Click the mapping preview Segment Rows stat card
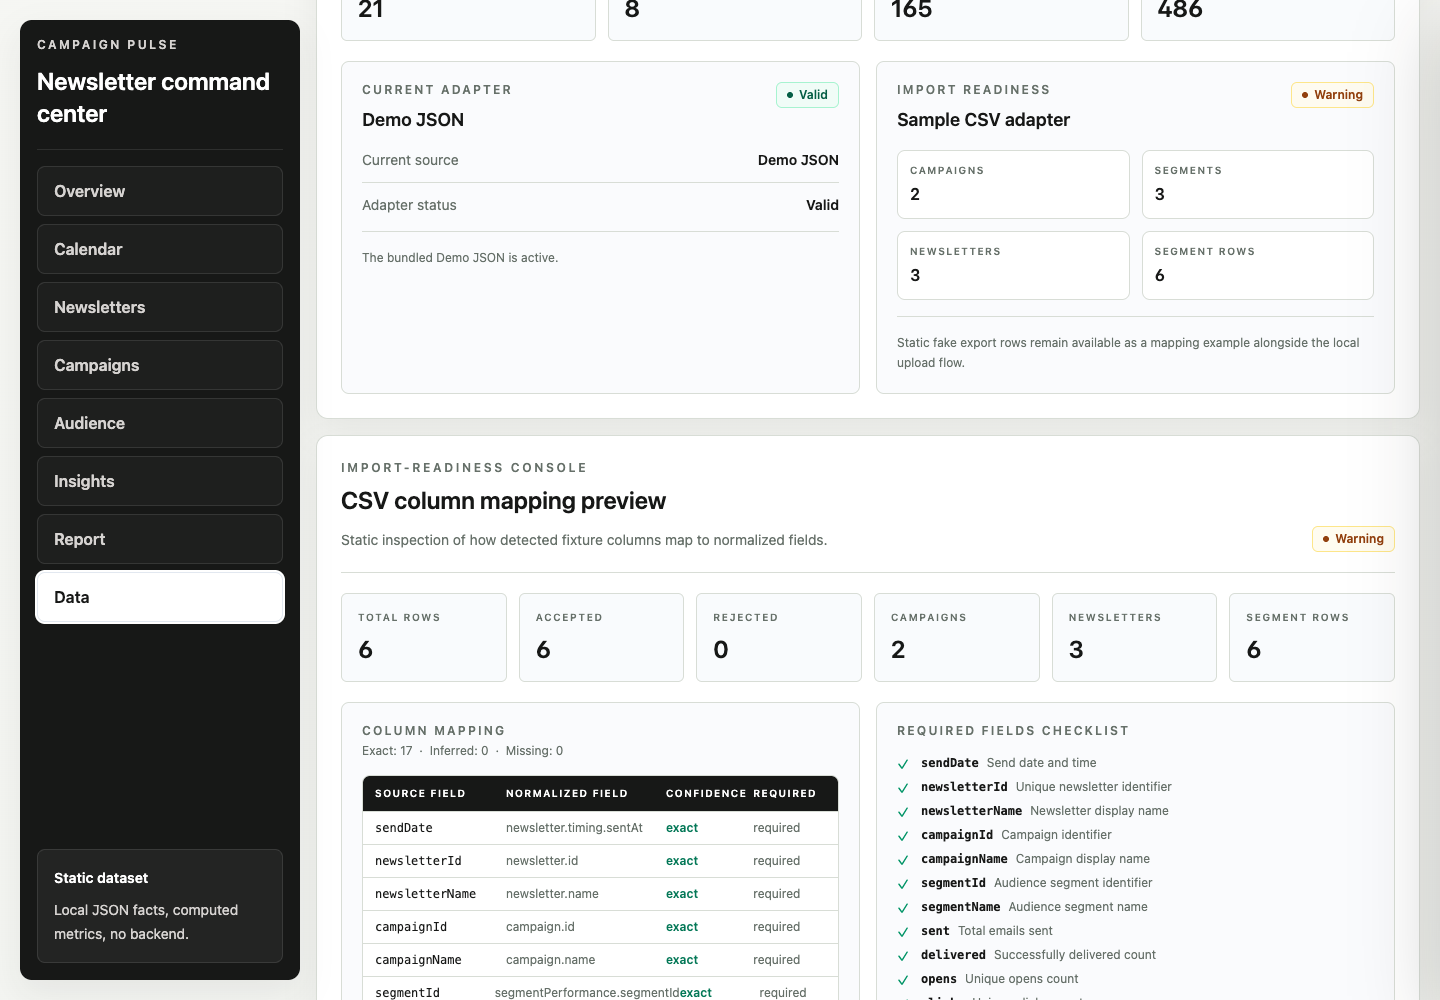 click(x=1312, y=638)
